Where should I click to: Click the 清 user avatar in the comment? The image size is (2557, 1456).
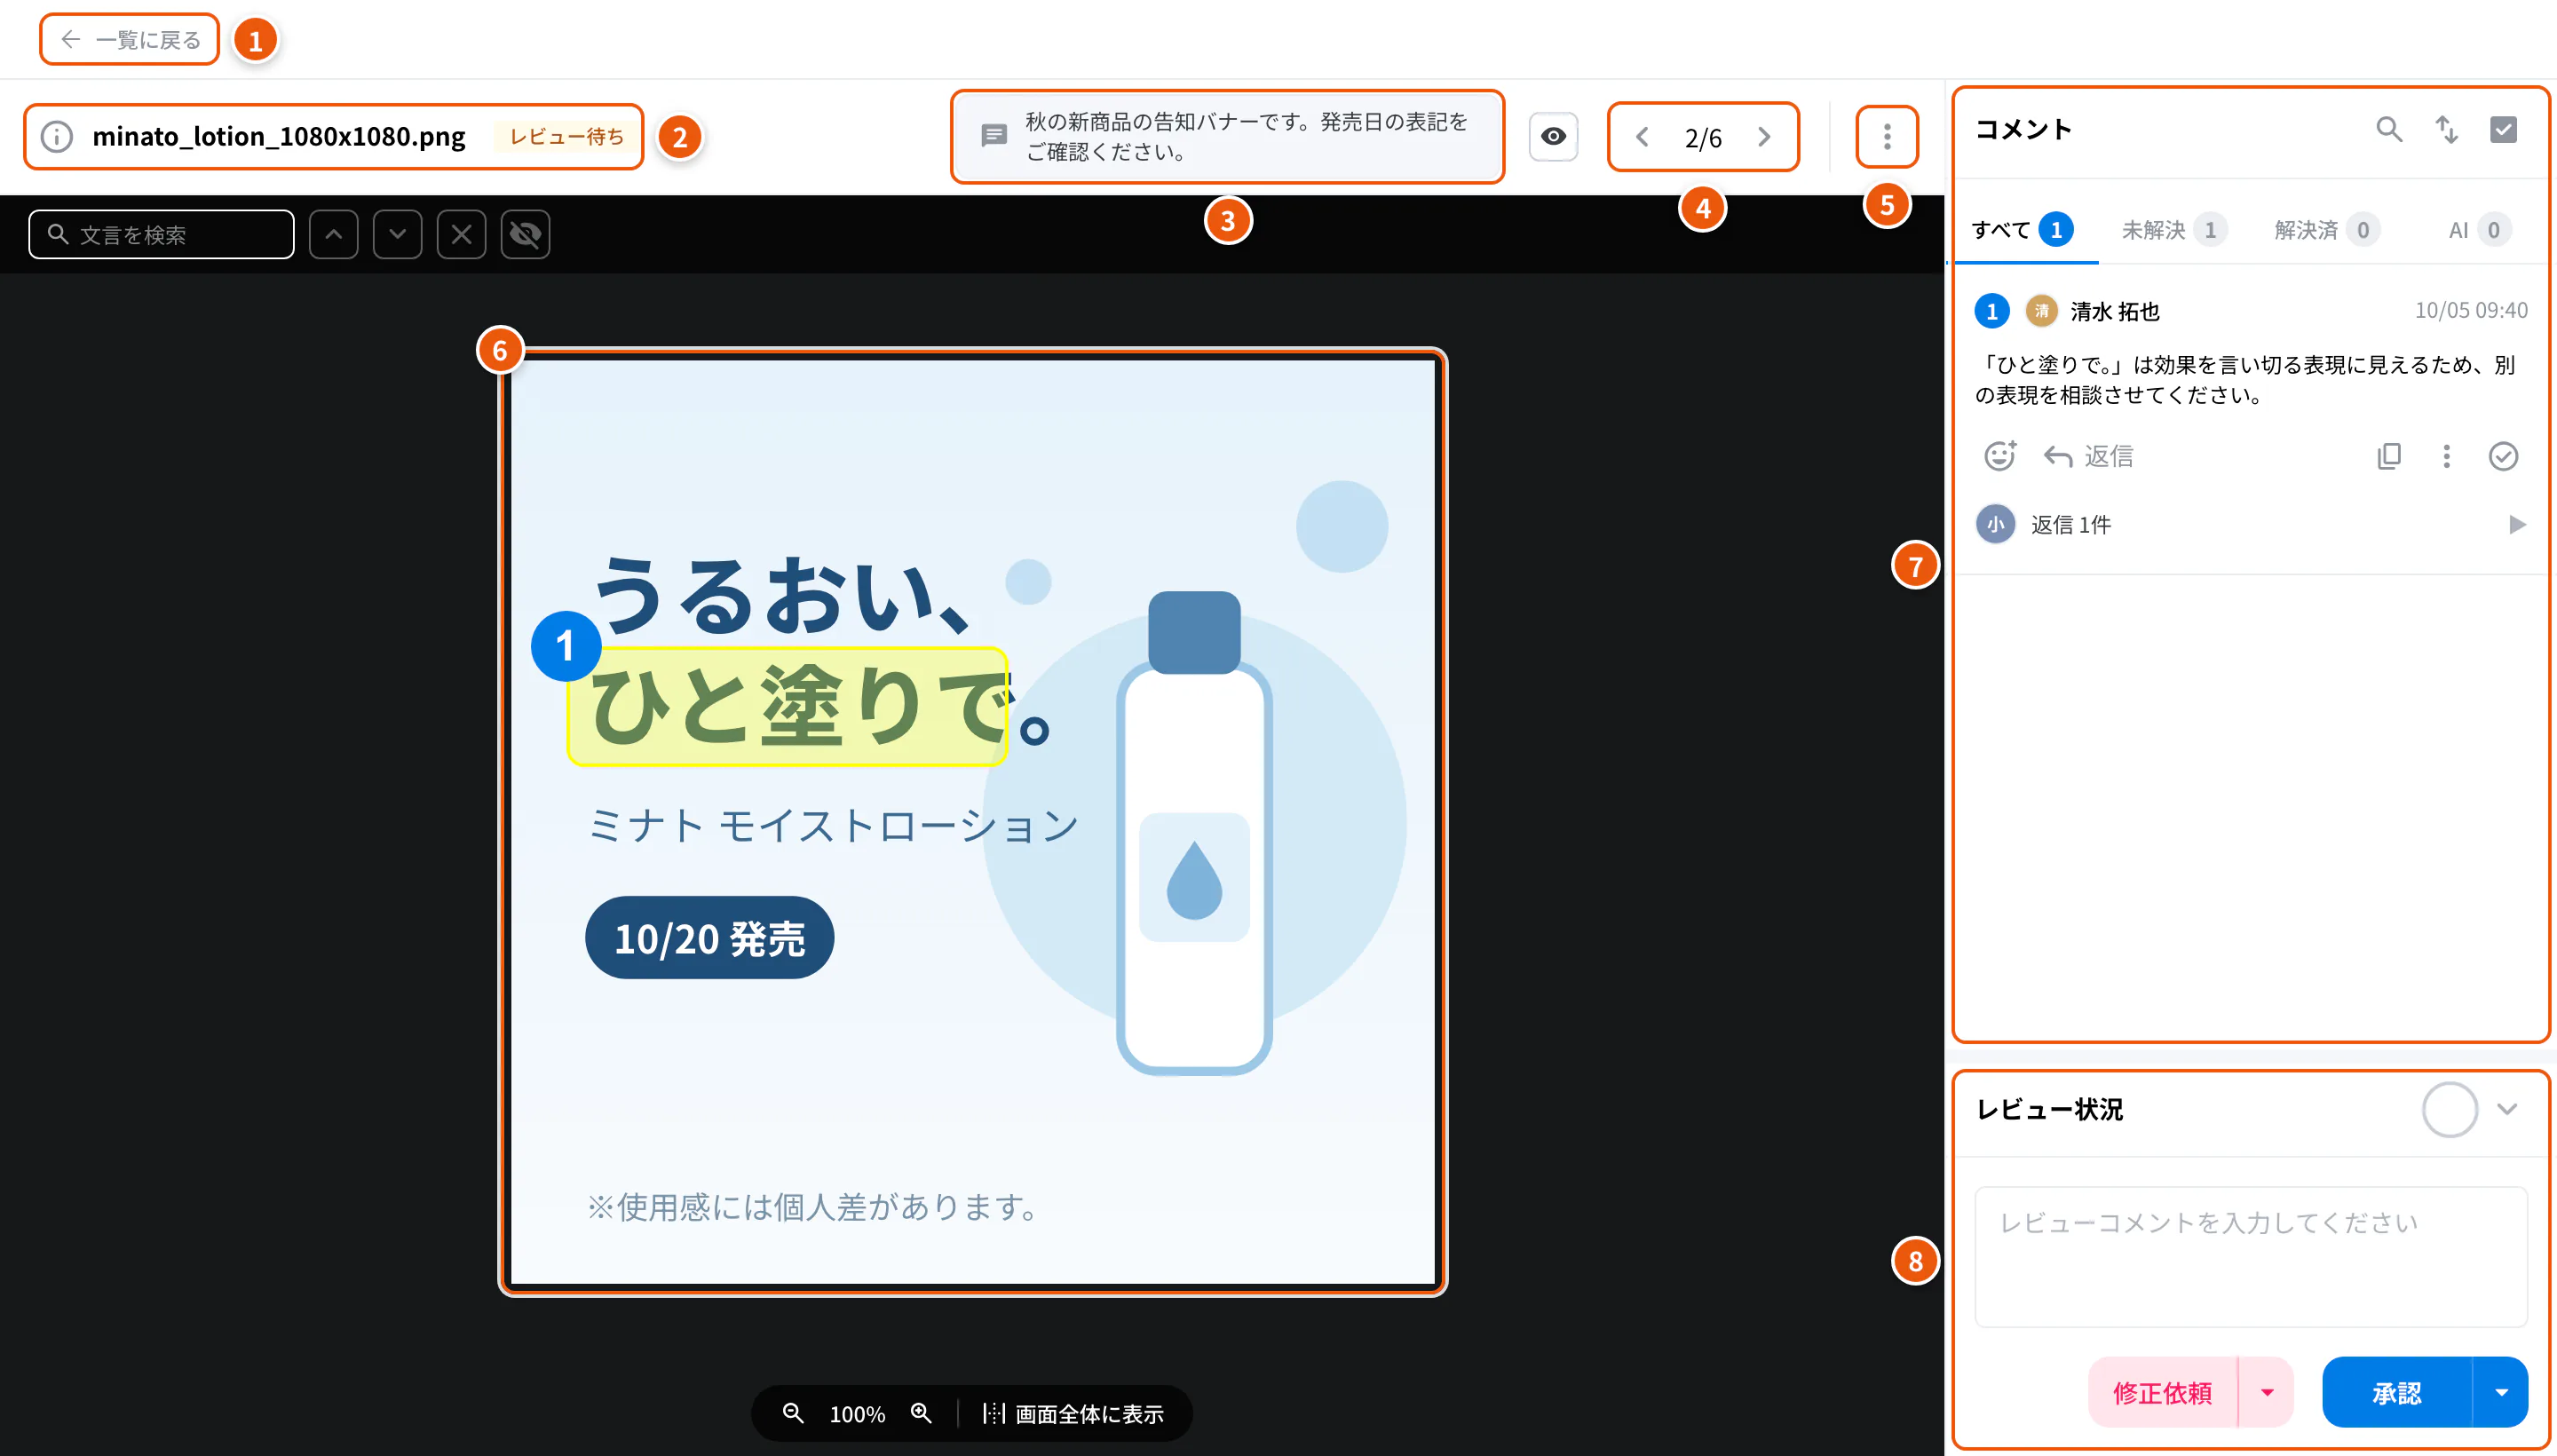[2041, 311]
